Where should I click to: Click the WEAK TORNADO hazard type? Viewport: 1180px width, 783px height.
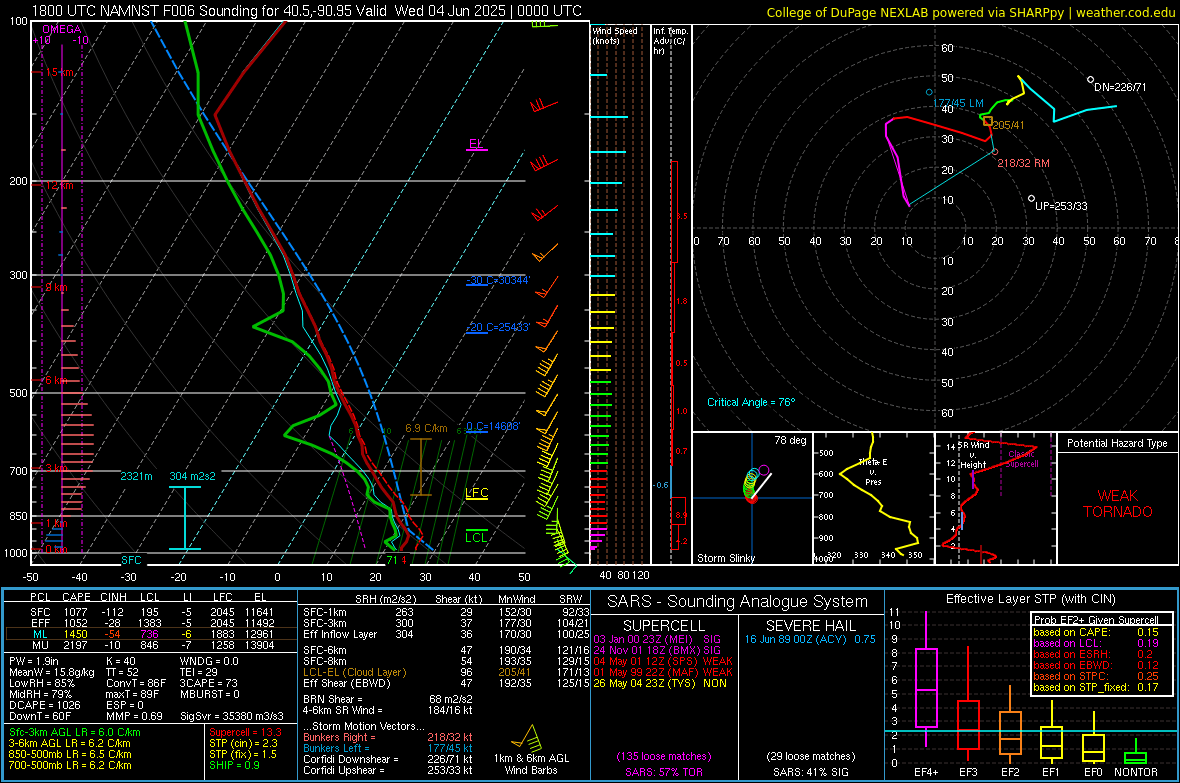tap(1118, 504)
